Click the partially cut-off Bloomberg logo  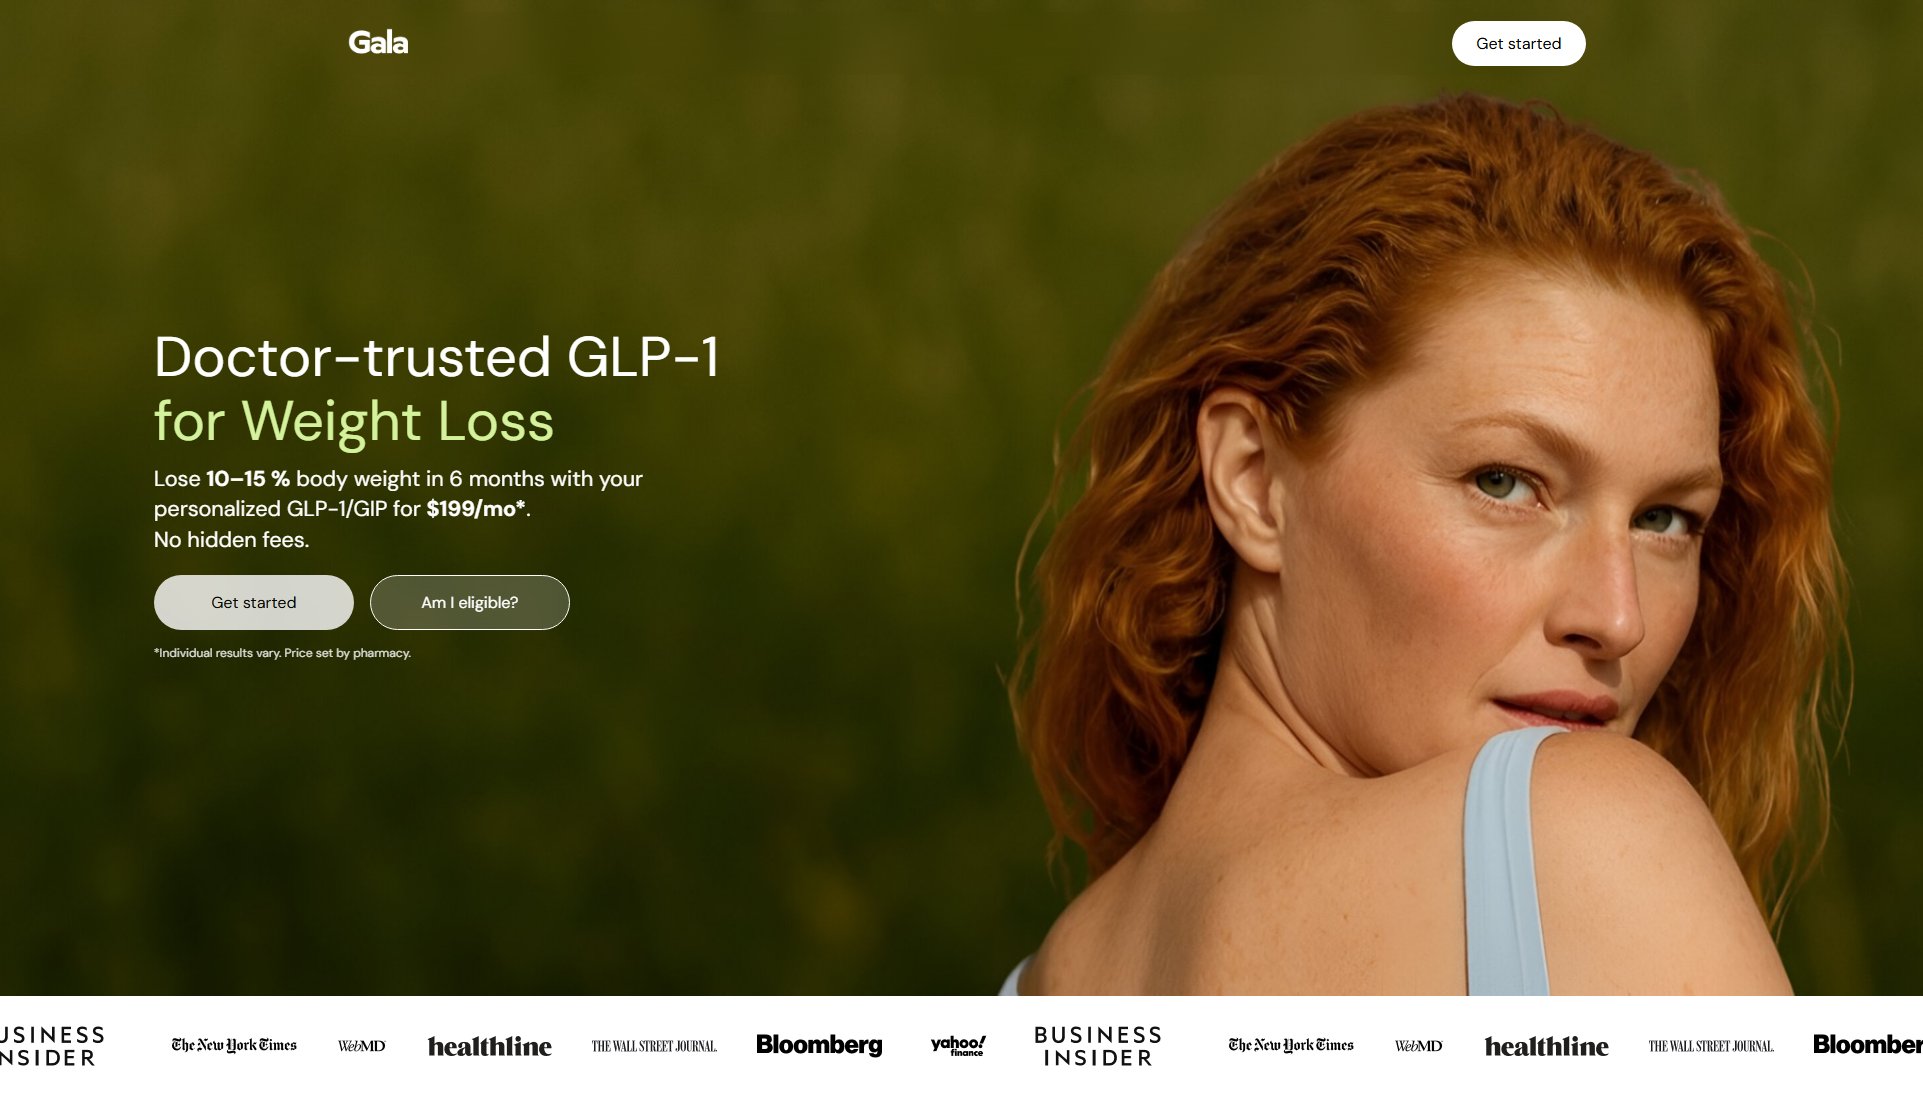click(x=1867, y=1045)
